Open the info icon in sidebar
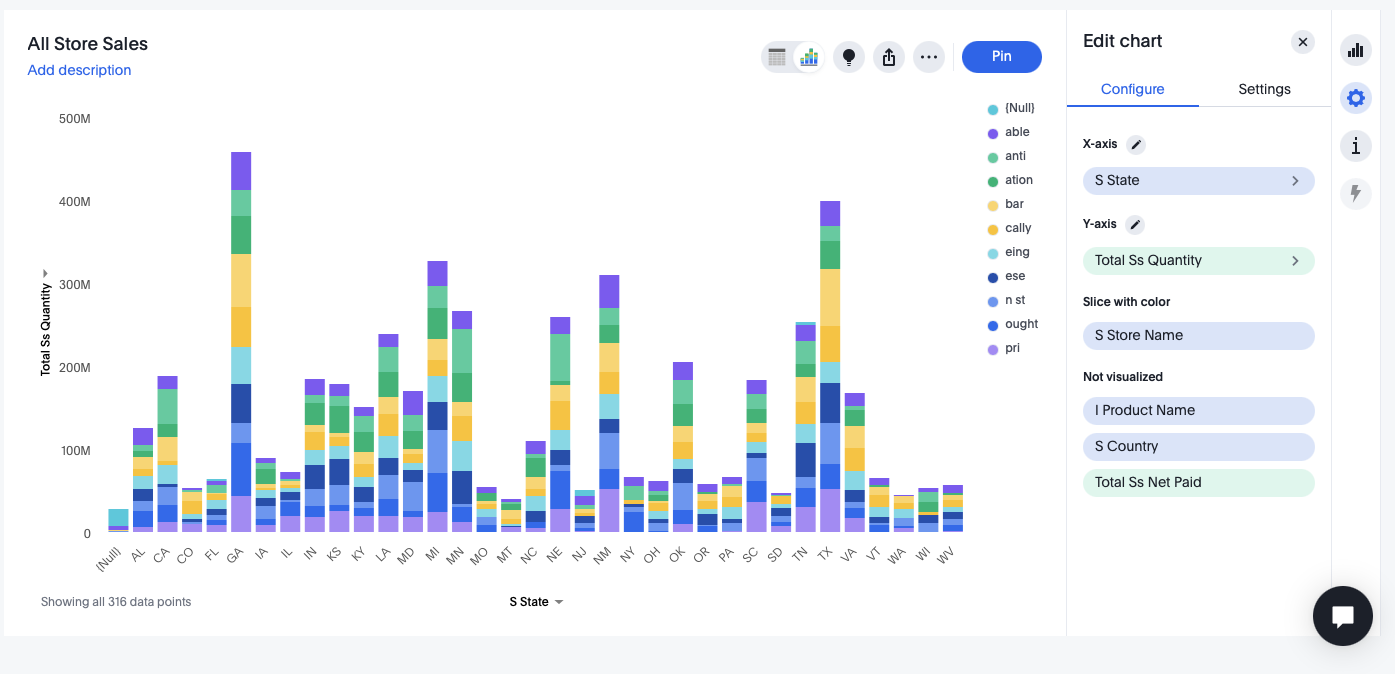 tap(1355, 146)
